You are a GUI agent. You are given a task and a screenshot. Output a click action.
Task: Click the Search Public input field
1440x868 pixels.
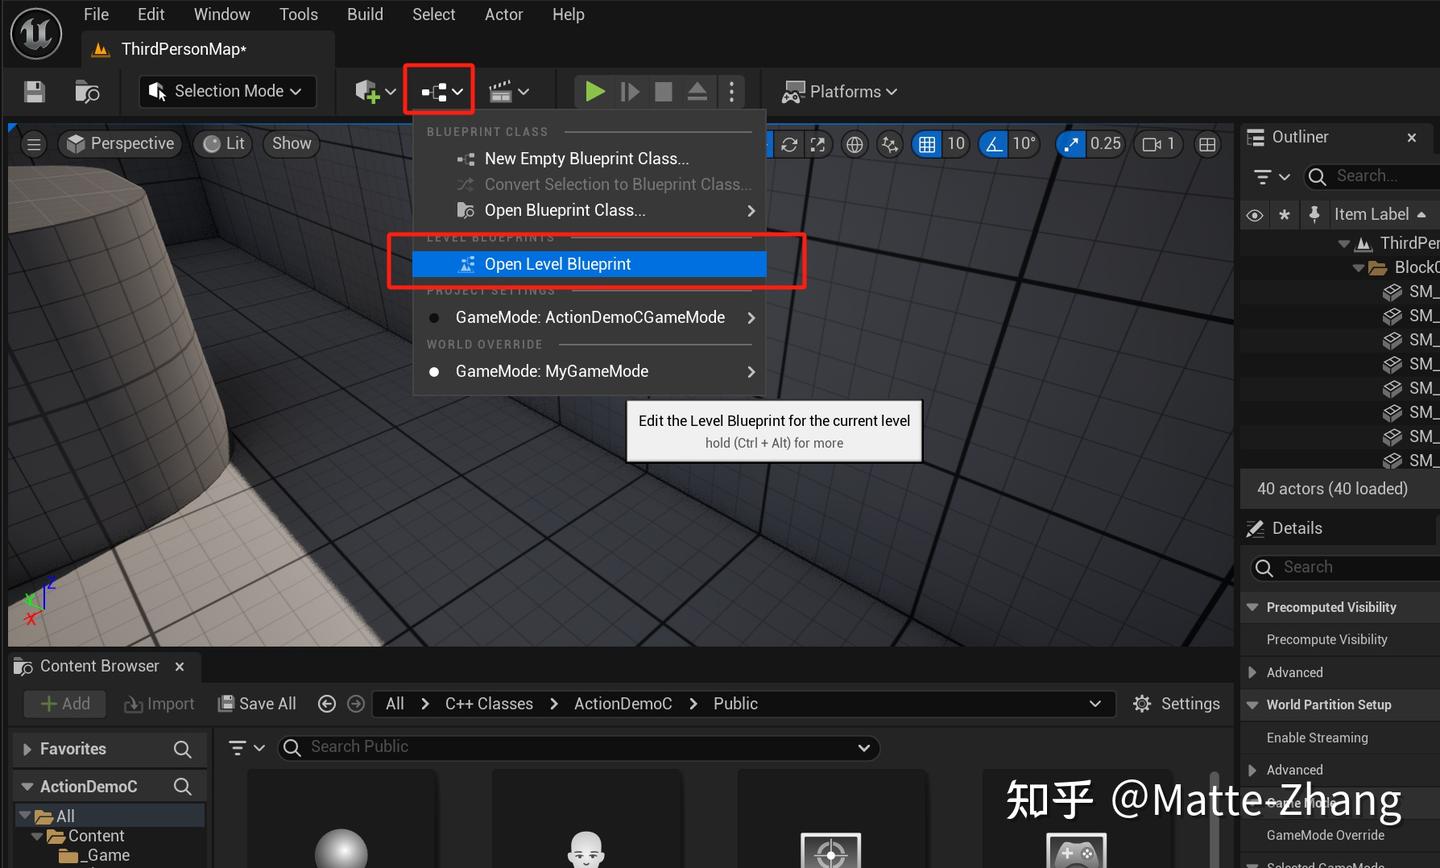(x=580, y=747)
